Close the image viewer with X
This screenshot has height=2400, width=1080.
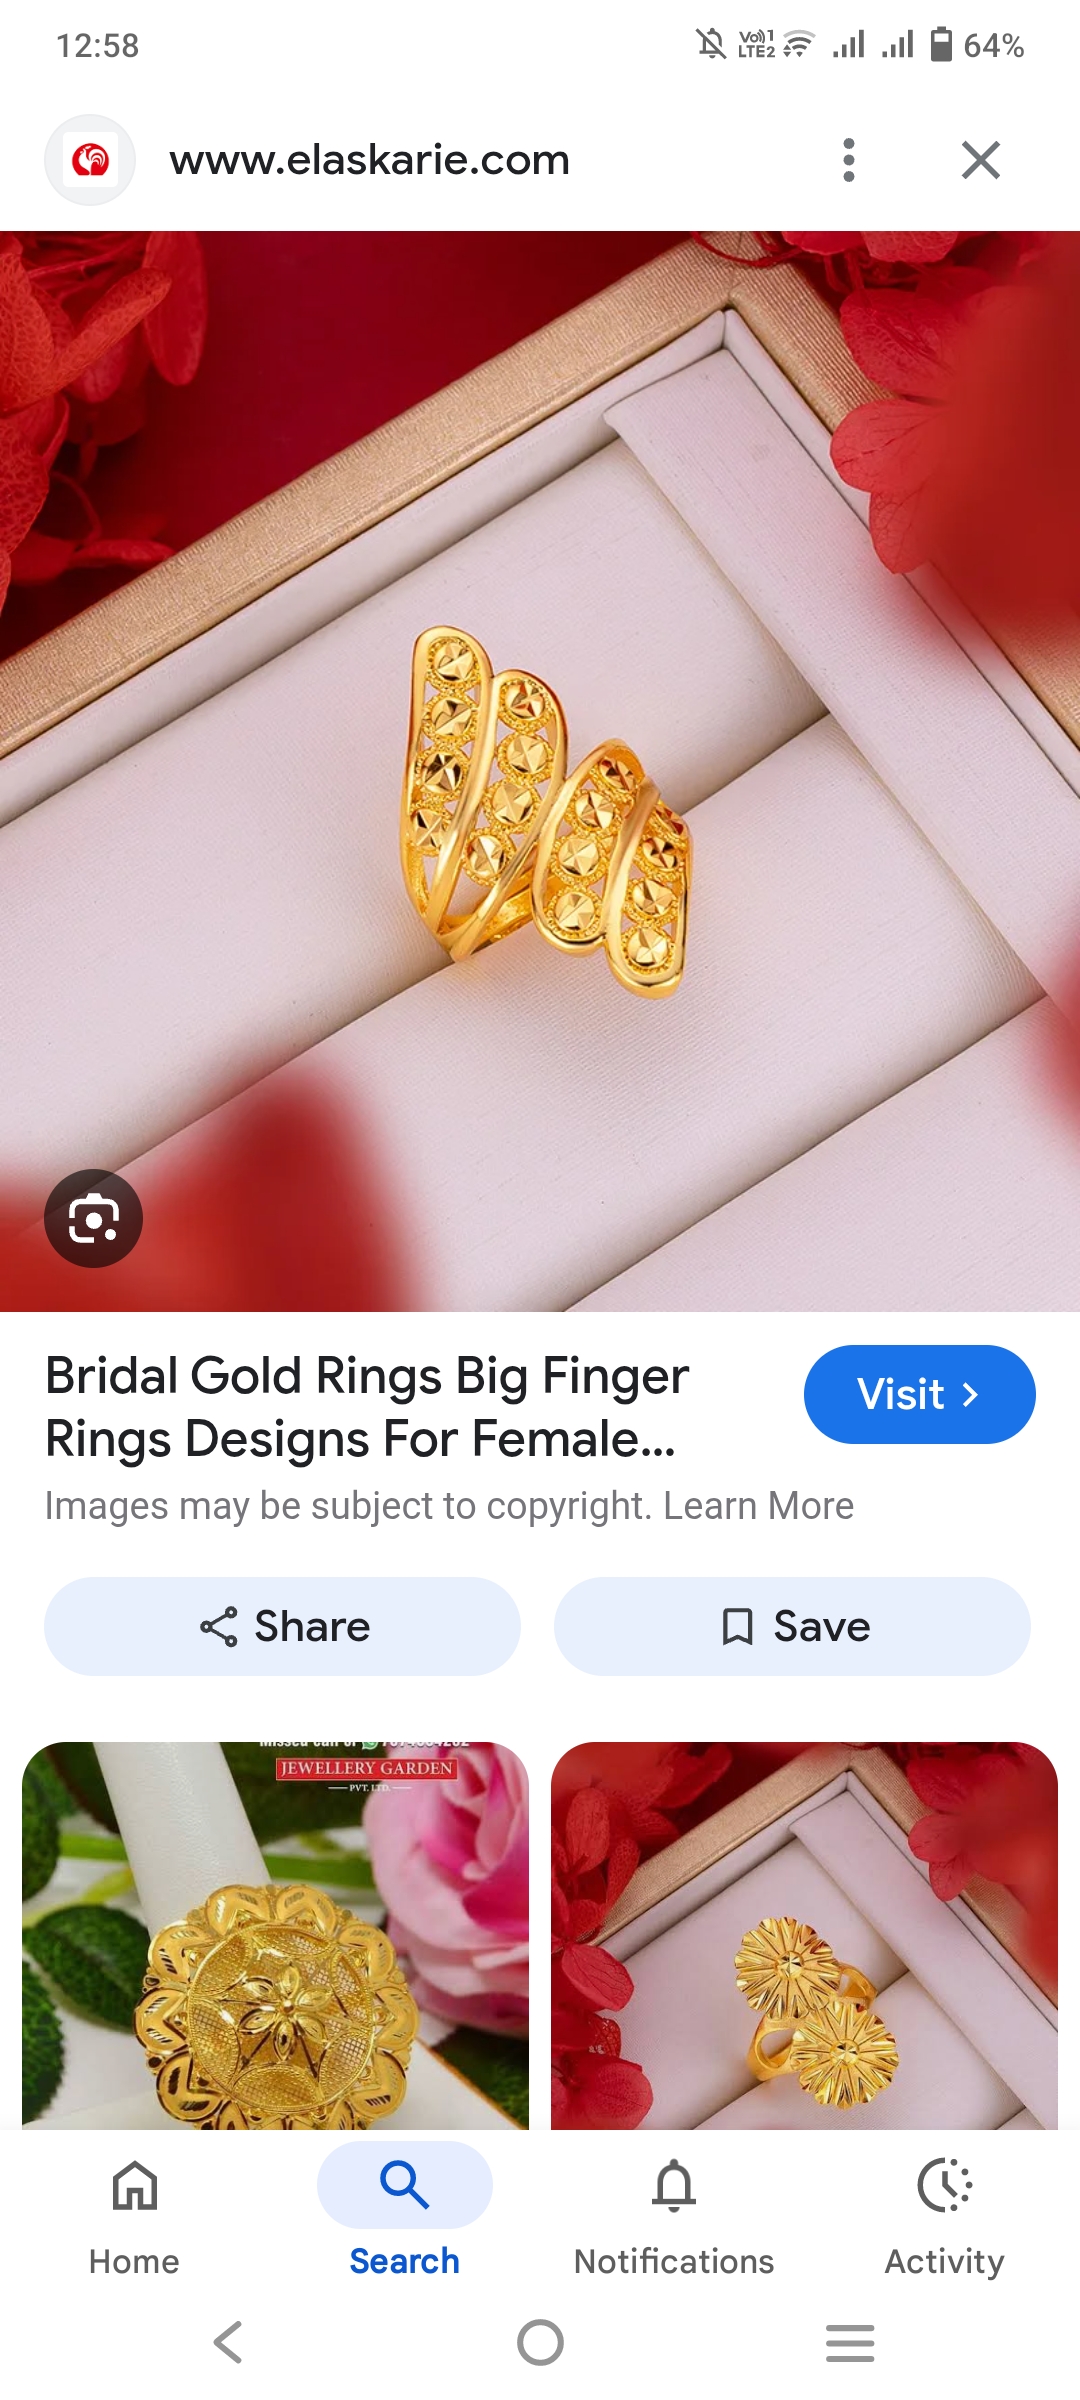980,160
